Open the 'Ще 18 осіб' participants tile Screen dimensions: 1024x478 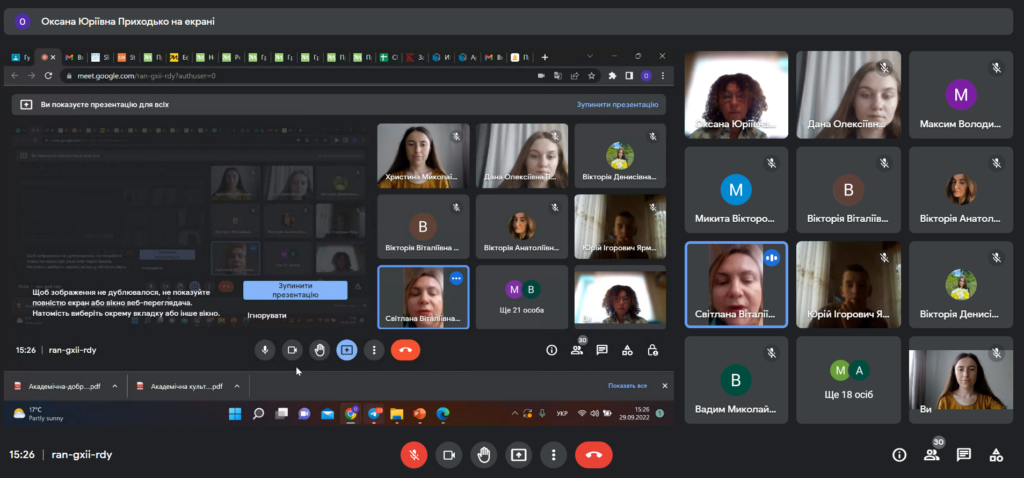pyautogui.click(x=850, y=380)
